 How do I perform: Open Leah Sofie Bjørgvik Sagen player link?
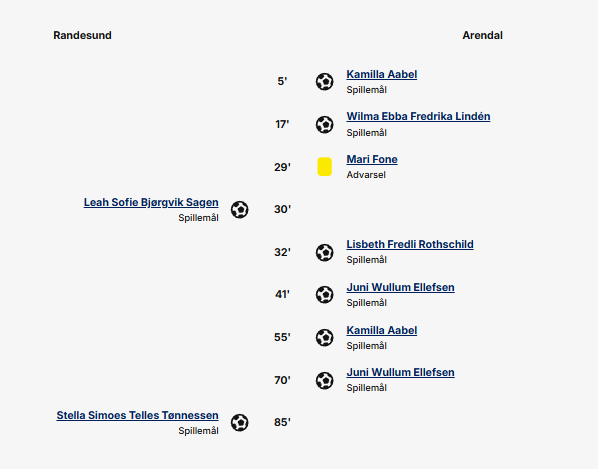click(x=151, y=202)
